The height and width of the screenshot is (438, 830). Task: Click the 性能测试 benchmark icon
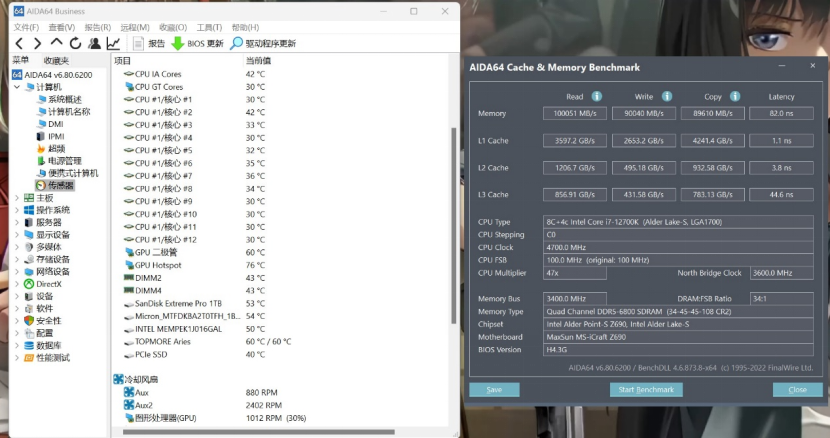(x=29, y=357)
